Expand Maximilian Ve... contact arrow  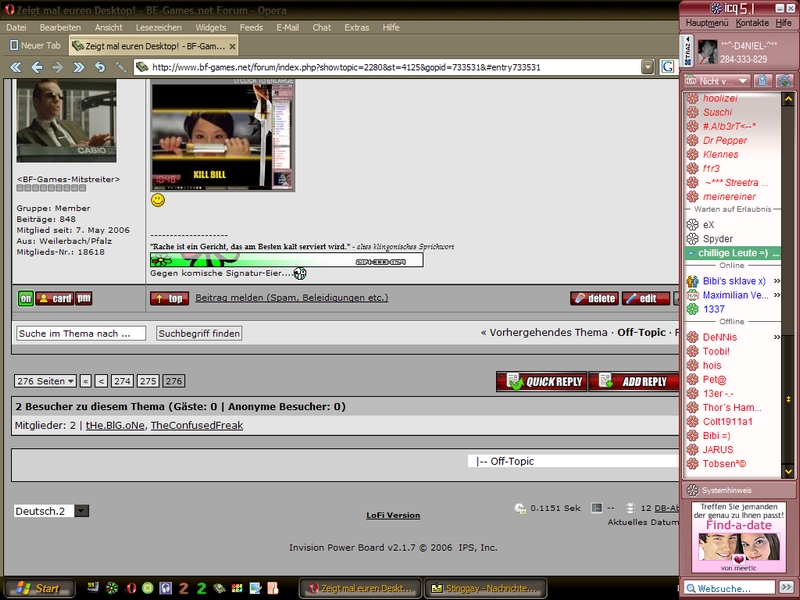[x=777, y=295]
